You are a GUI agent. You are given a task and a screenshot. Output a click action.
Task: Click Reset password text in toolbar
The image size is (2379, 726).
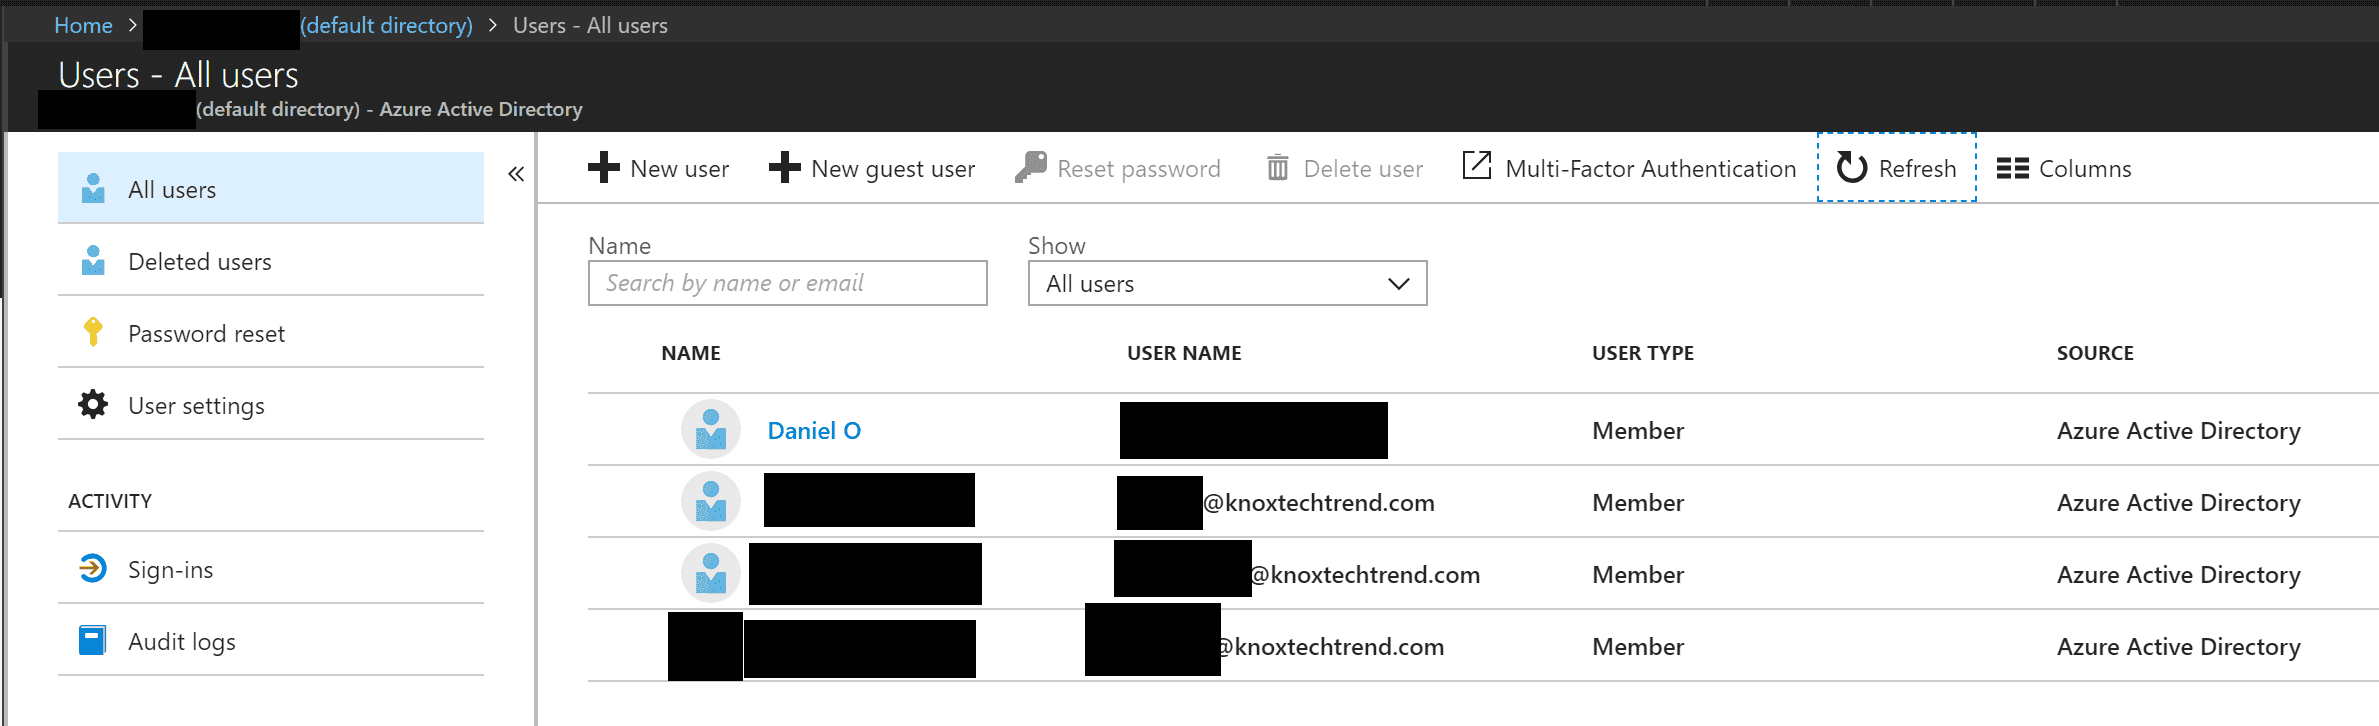[x=1139, y=169]
